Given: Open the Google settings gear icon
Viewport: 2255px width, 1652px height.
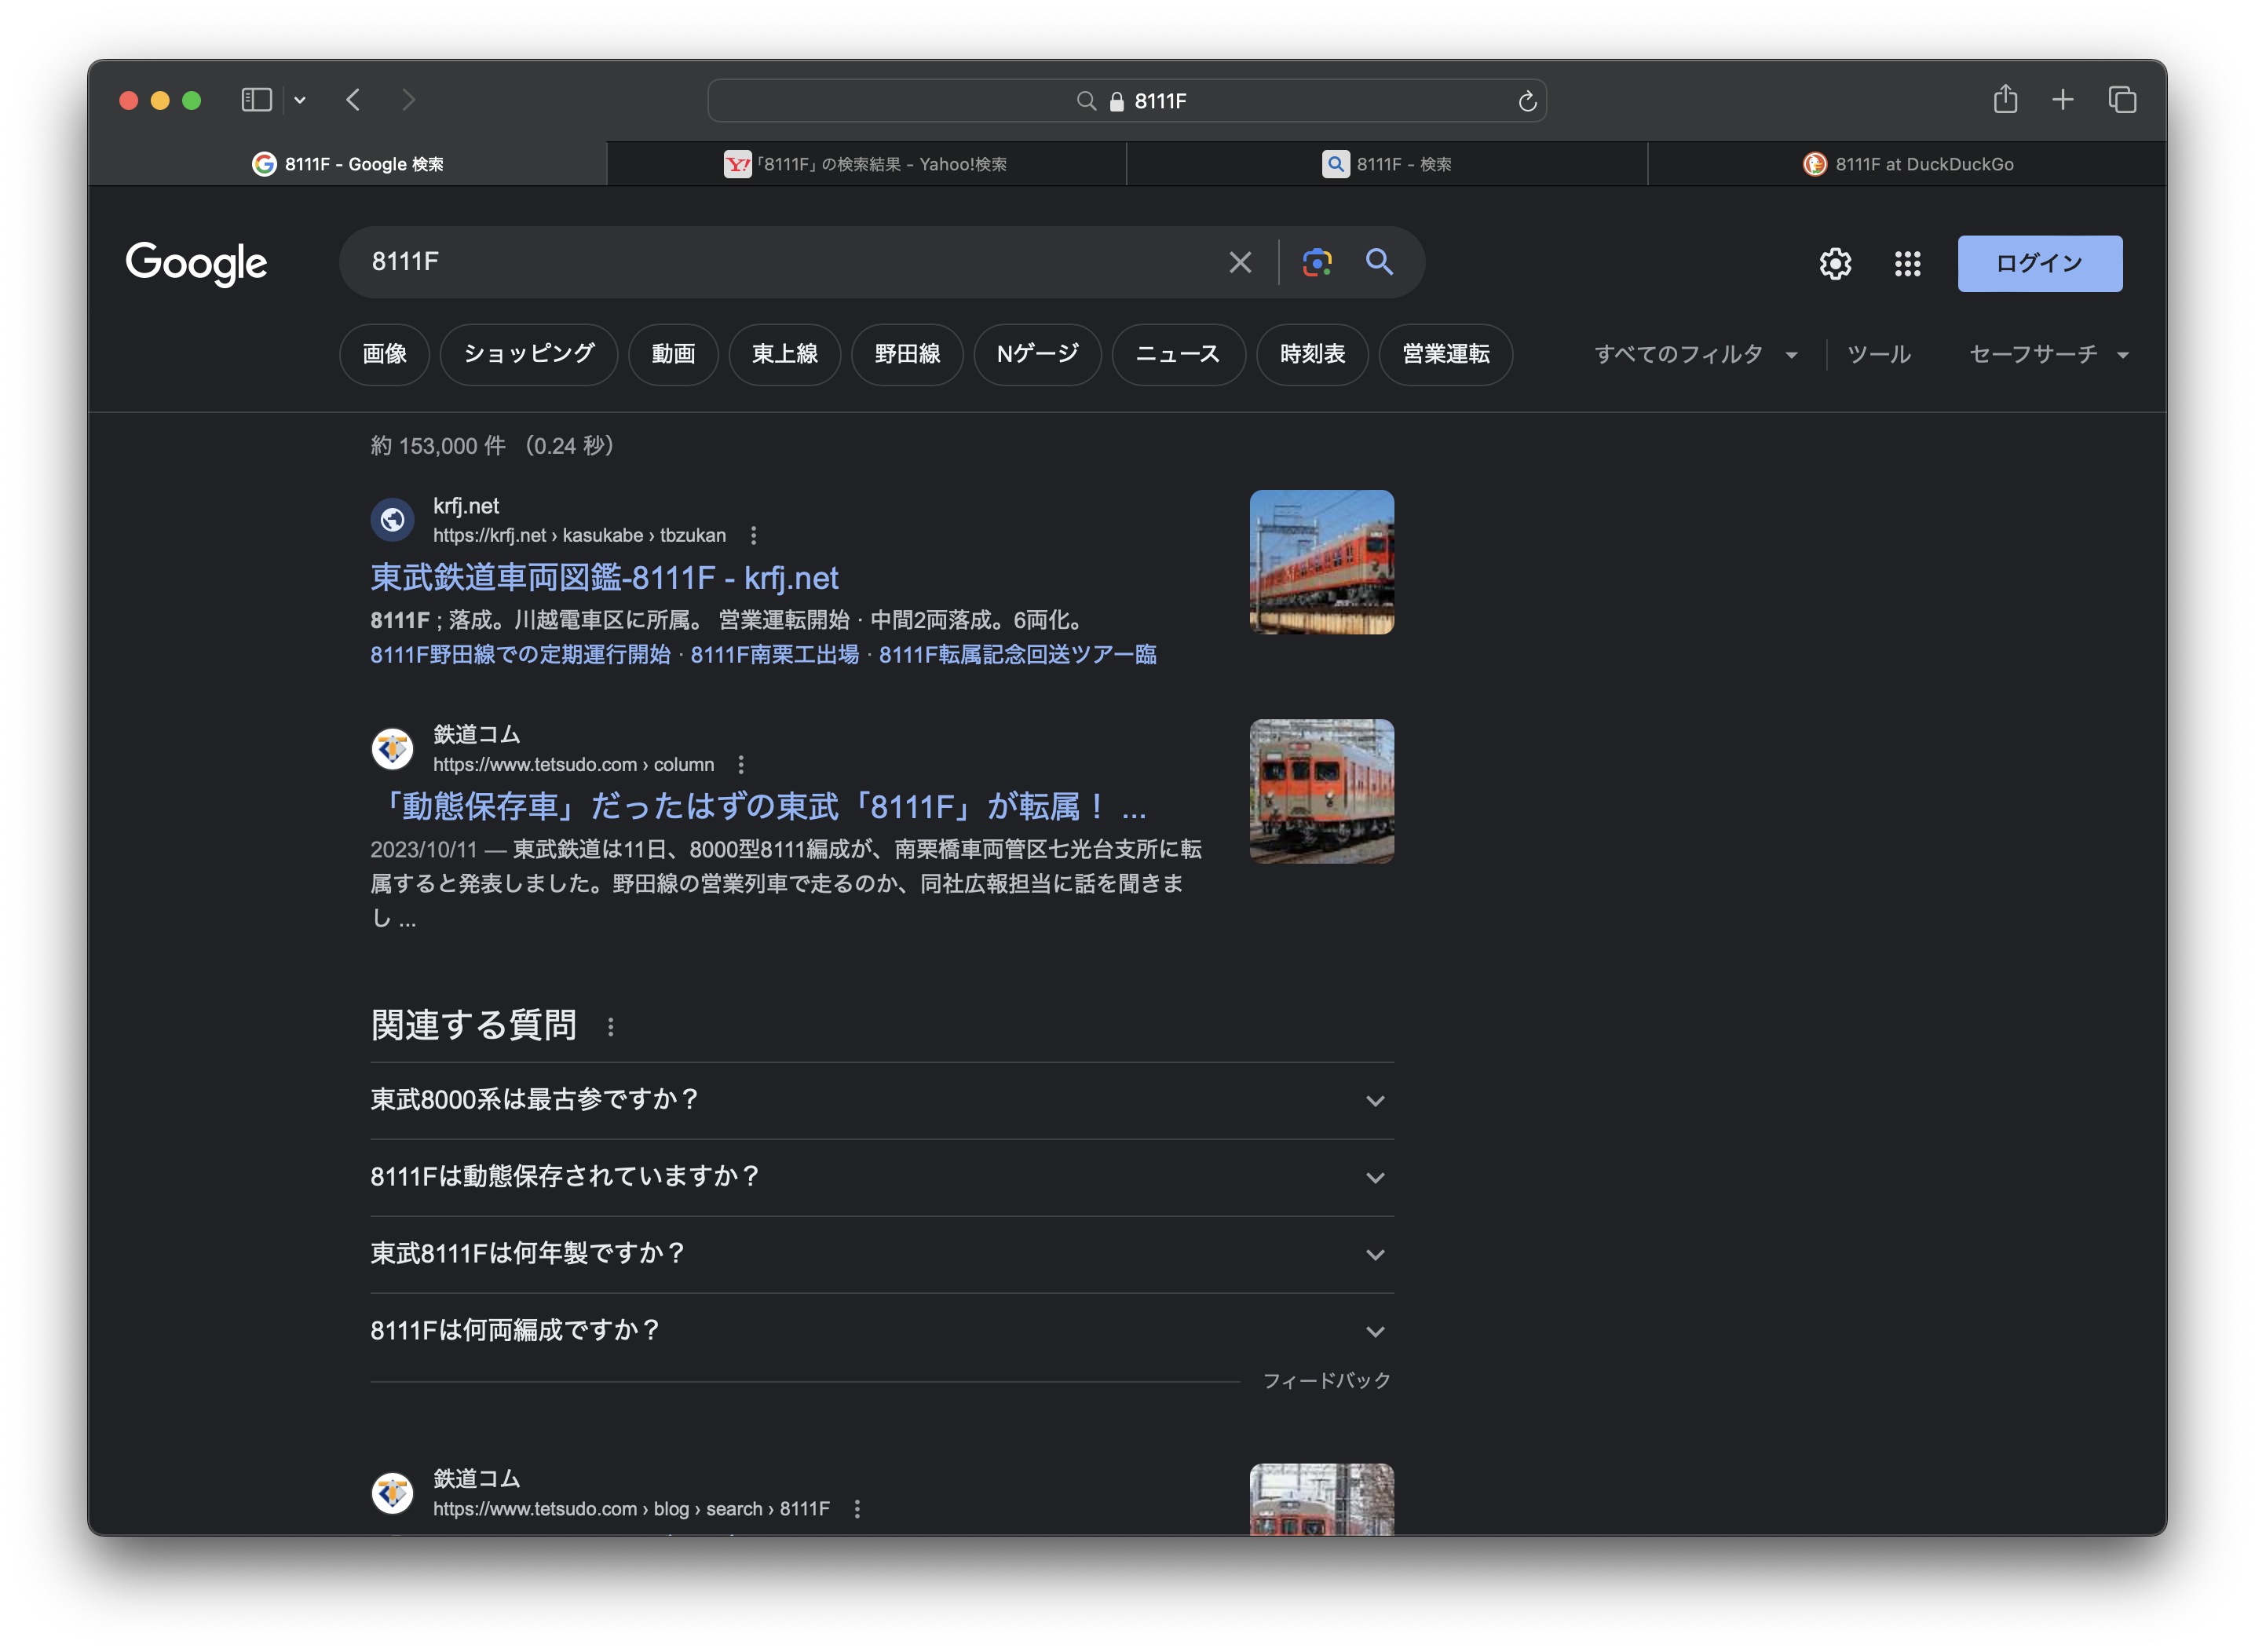Looking at the screenshot, I should (1835, 264).
